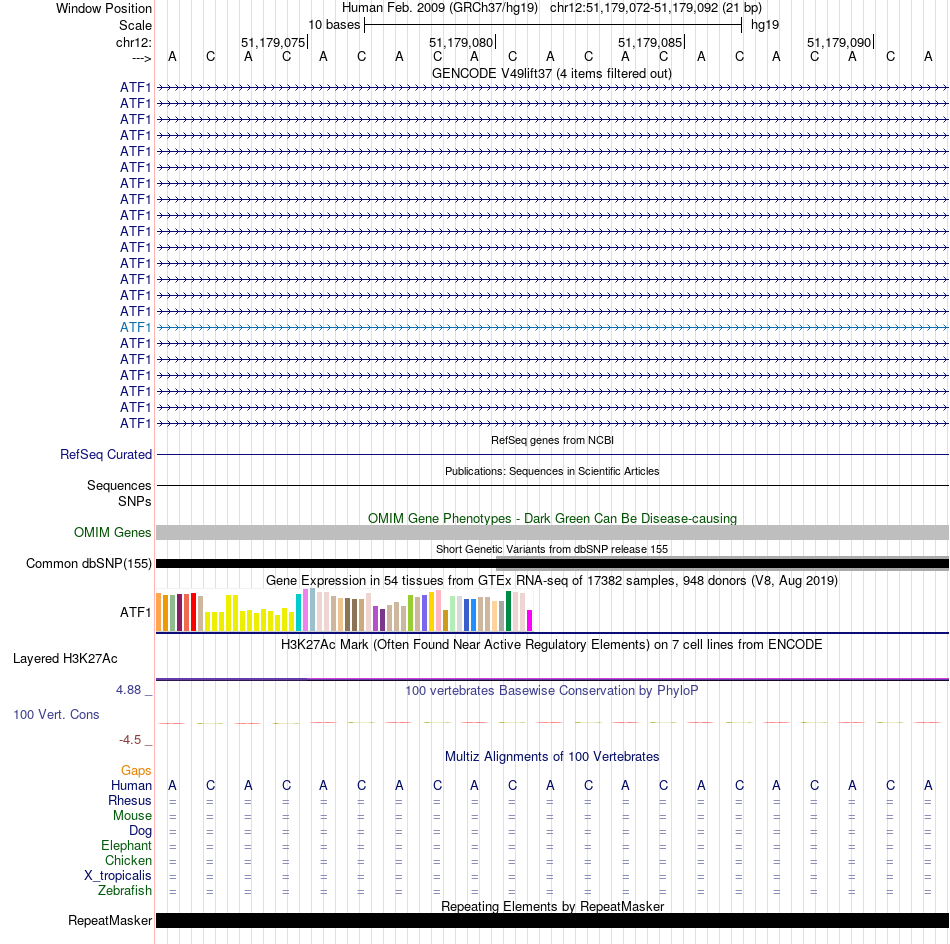This screenshot has height=944, width=950.
Task: Click the 100 Vert. Cons track label
Action: click(56, 714)
